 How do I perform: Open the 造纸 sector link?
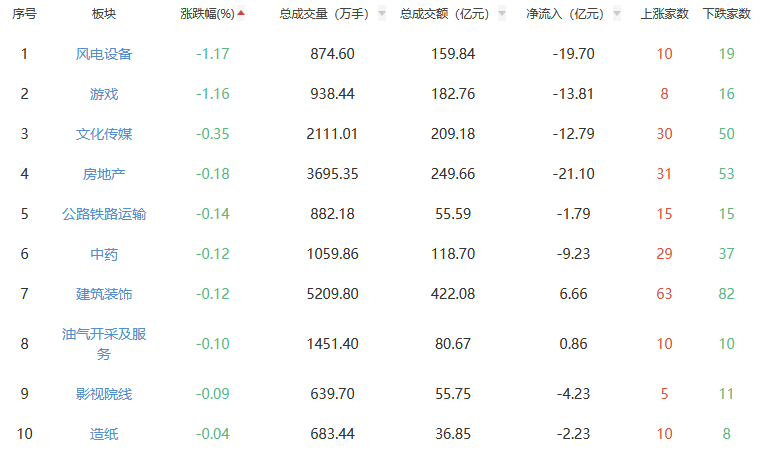pos(103,434)
